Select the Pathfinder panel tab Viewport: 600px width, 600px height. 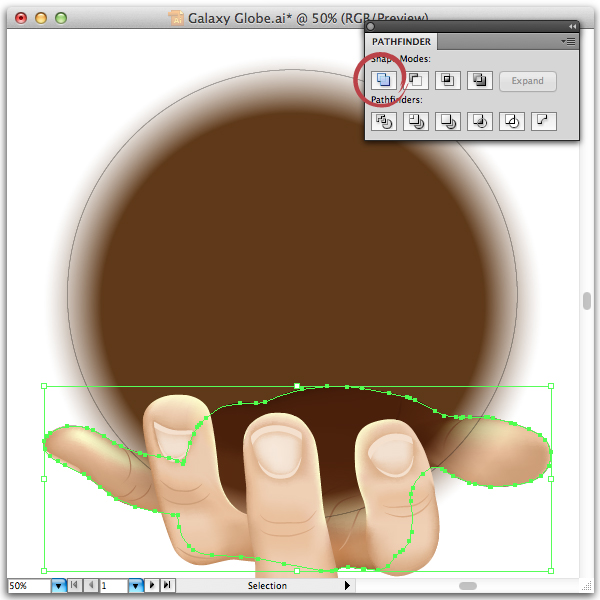[x=401, y=41]
